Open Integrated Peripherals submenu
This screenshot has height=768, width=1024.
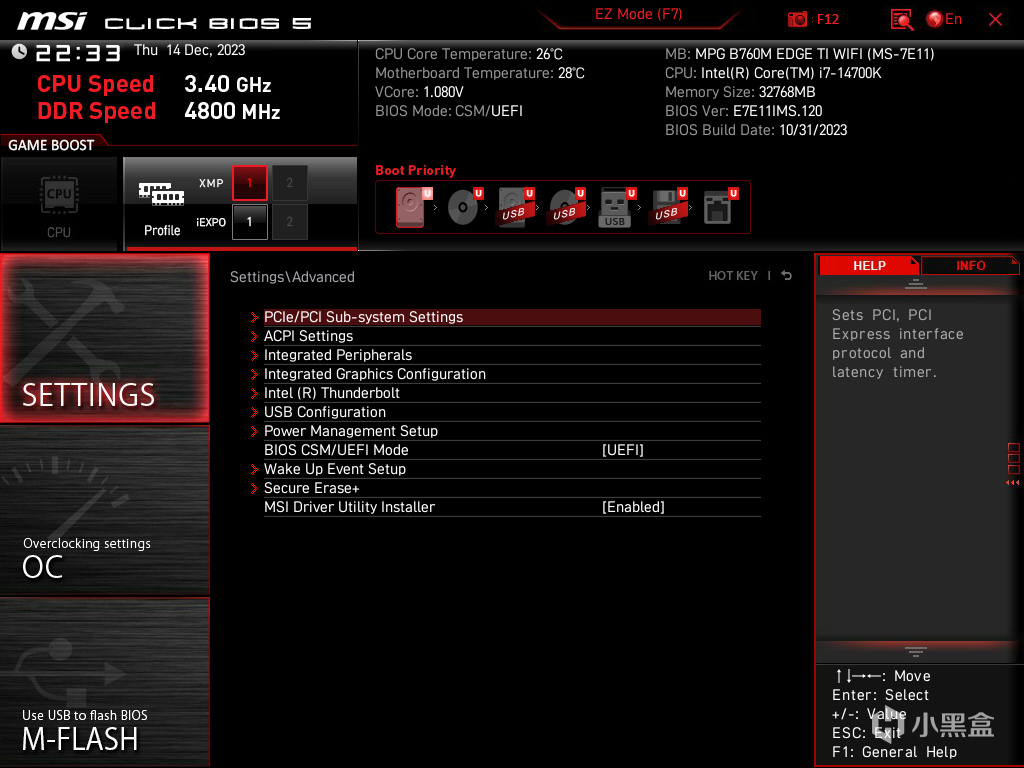[x=512, y=355]
